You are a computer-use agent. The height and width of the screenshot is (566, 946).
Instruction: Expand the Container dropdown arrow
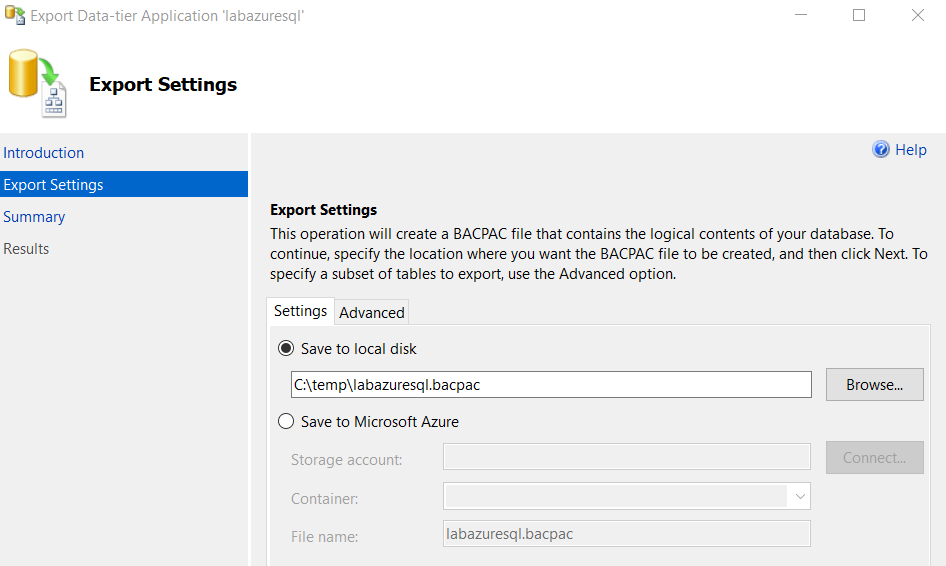click(x=800, y=496)
